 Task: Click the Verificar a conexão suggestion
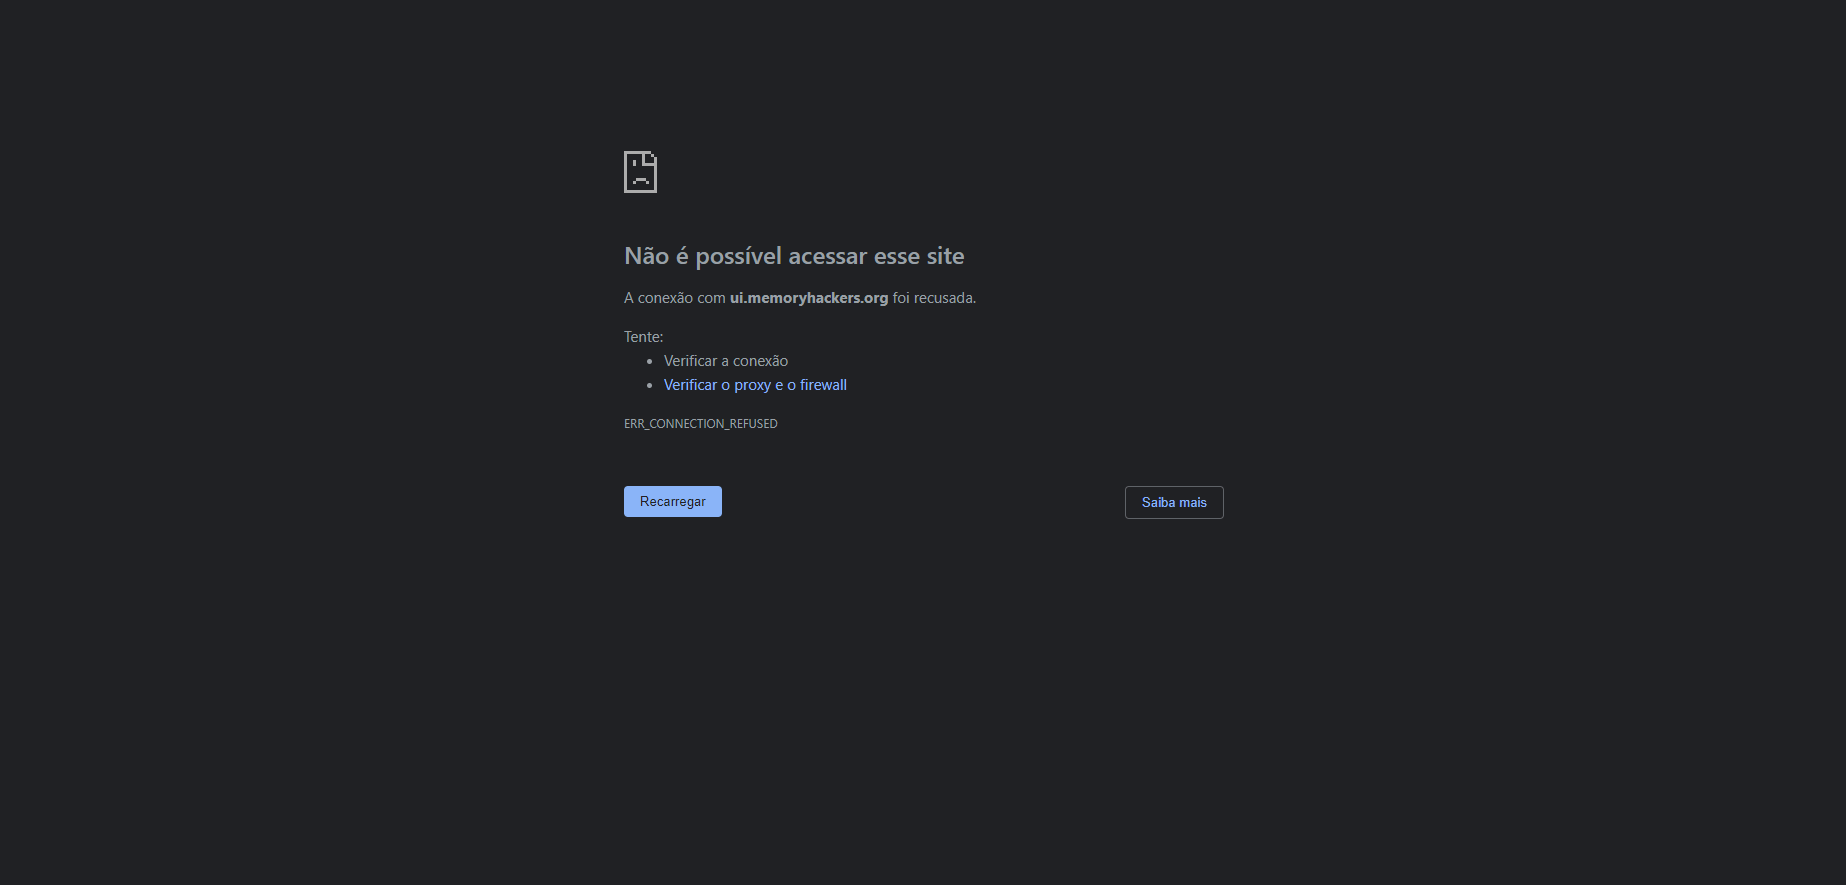pyautogui.click(x=726, y=361)
